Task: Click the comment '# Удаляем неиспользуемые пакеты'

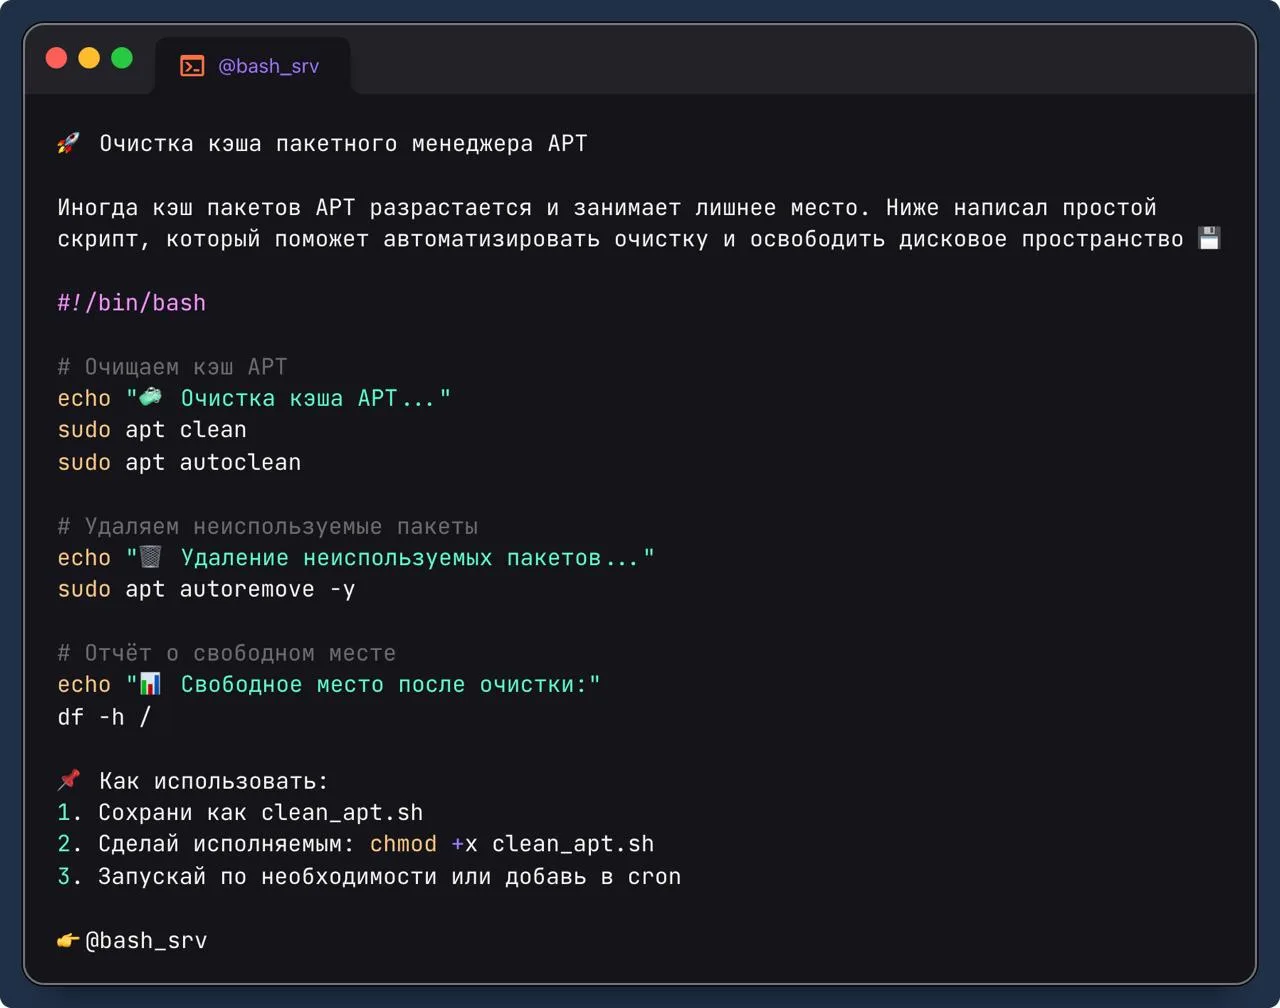Action: coord(267,526)
